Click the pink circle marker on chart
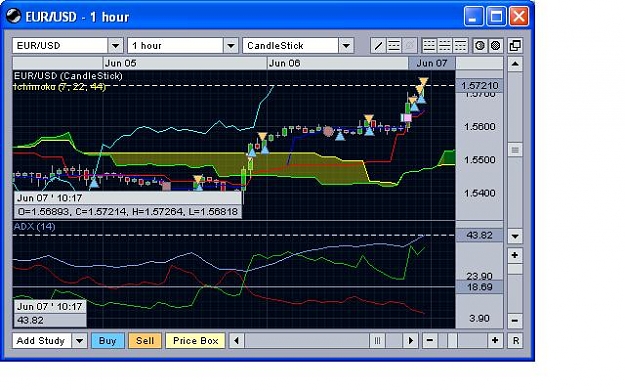 click(x=328, y=131)
